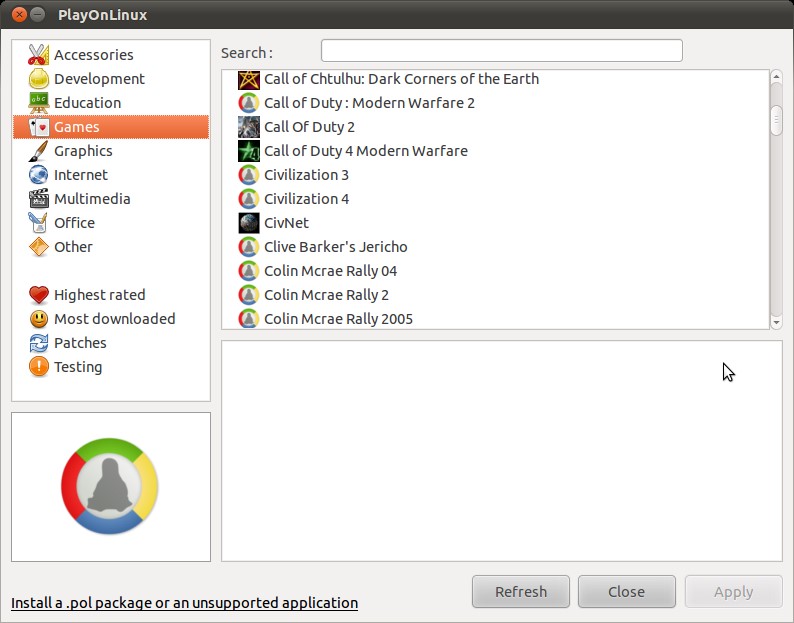Viewport: 794px width, 623px height.
Task: Click the CivNet globe icon
Action: 249,223
